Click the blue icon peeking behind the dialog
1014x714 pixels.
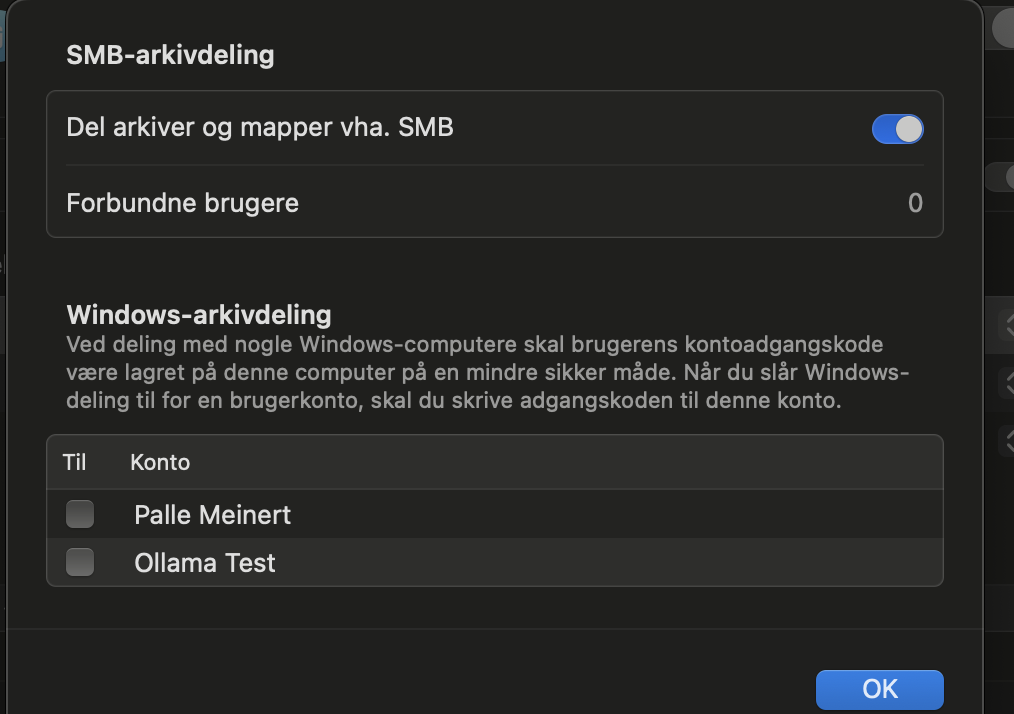click(x=3, y=30)
